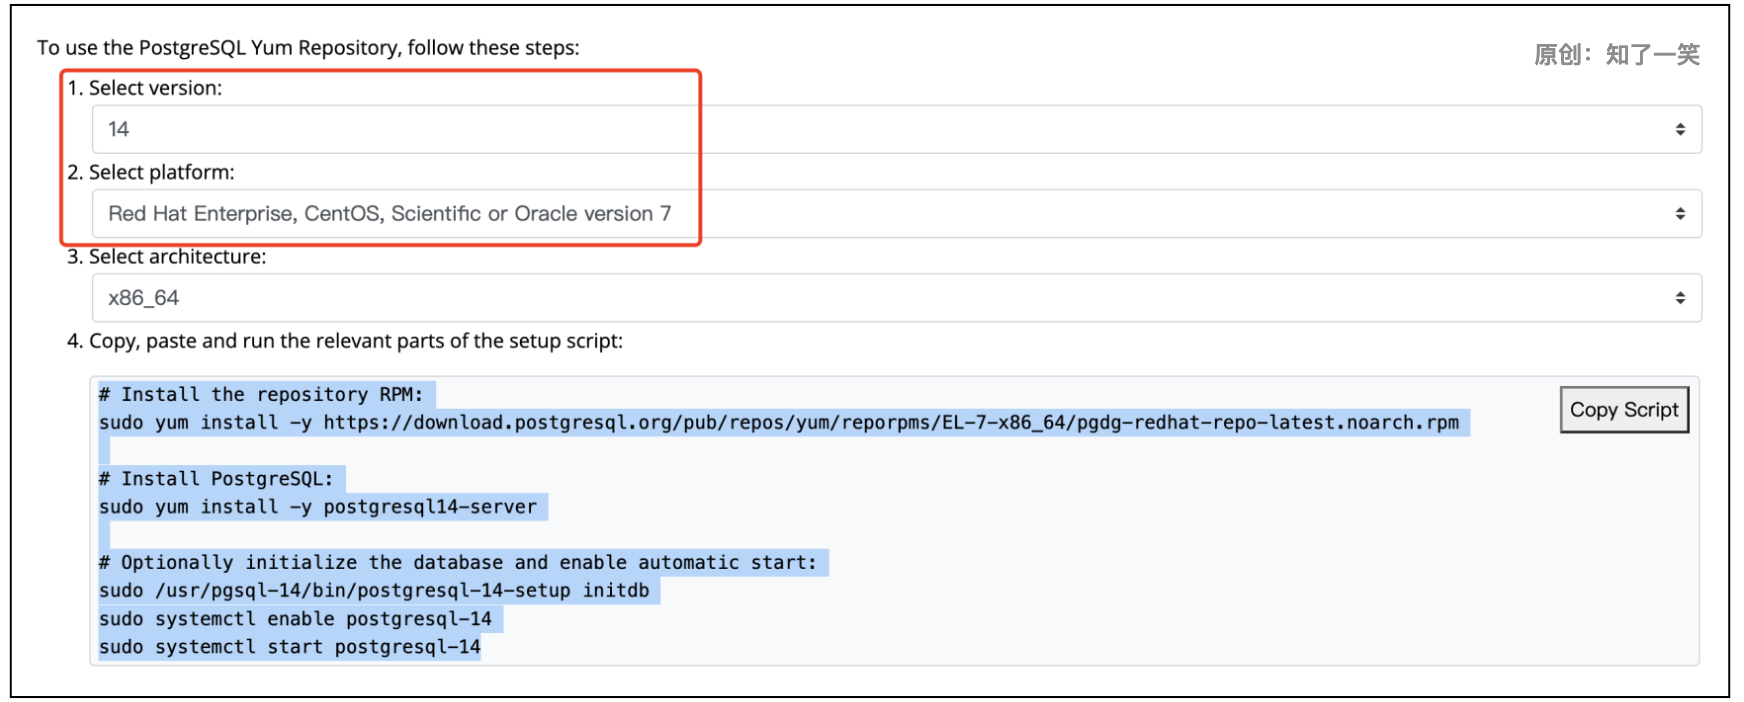Click the "To use the PostgreSQL Yum Repository" heading
This screenshot has width=1744, height=702.
tap(308, 48)
